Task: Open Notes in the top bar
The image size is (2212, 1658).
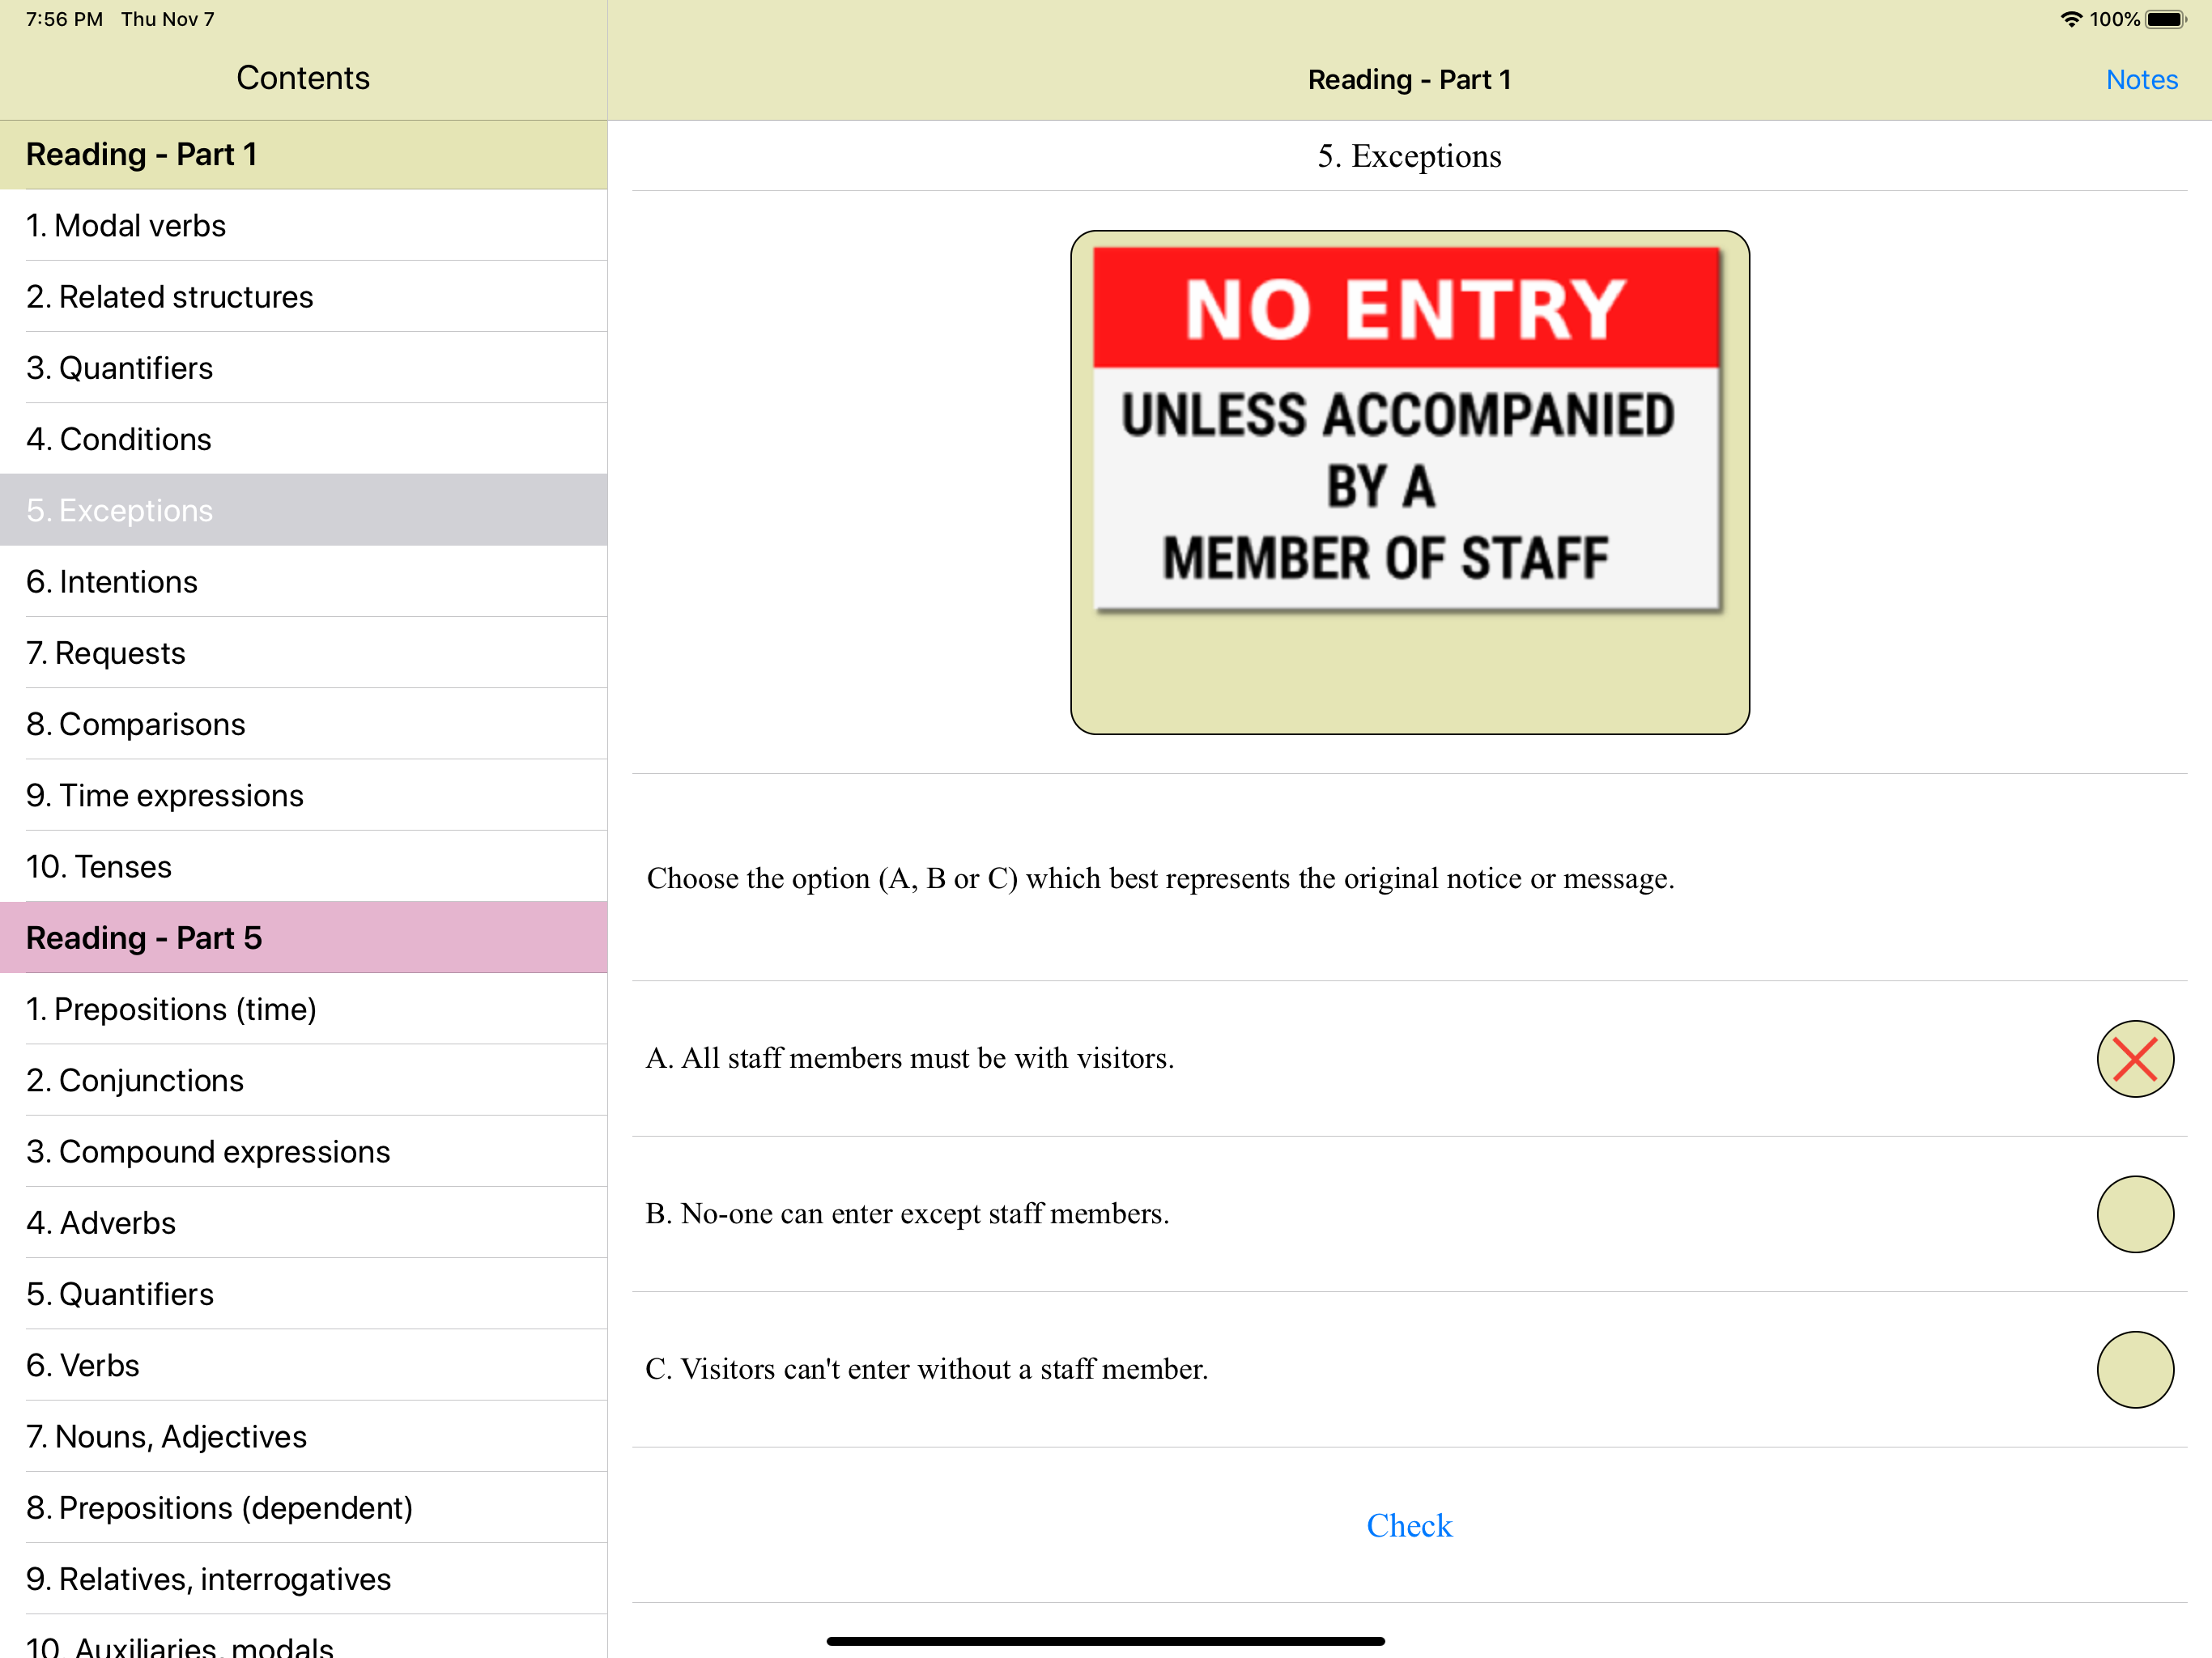Action: coord(2141,79)
